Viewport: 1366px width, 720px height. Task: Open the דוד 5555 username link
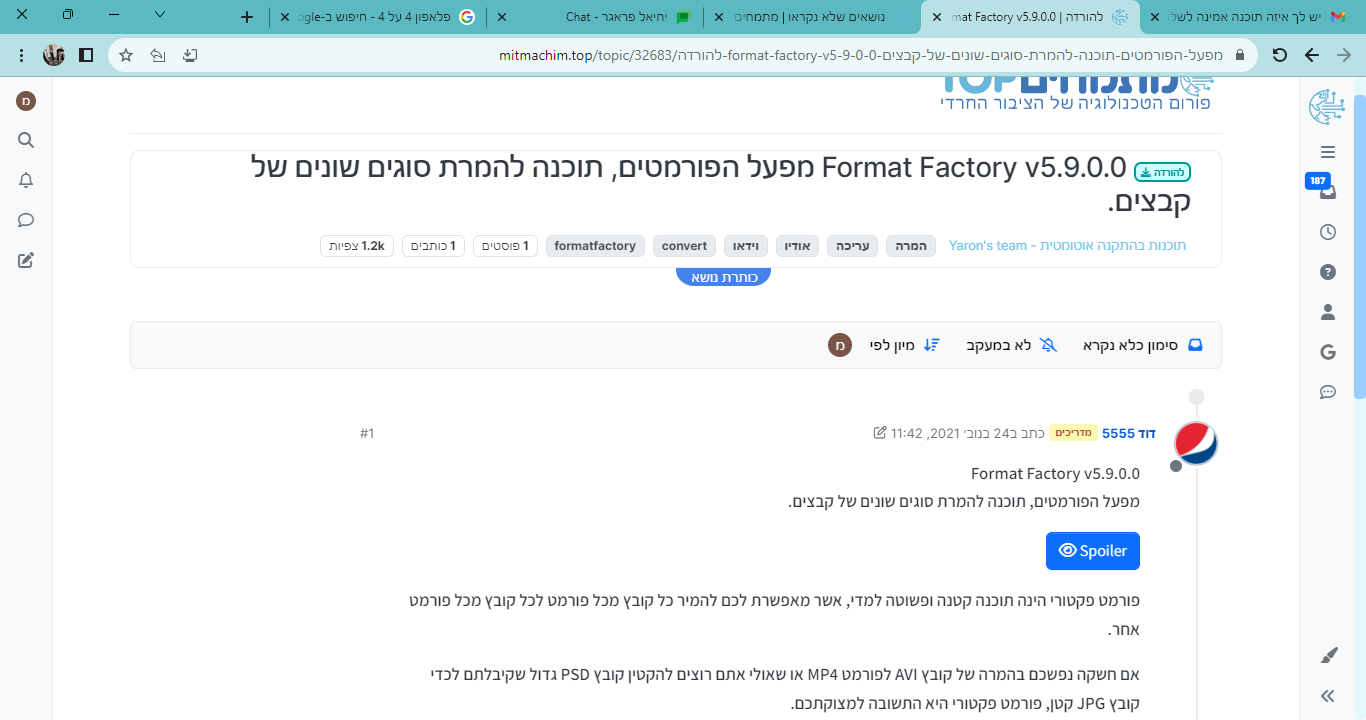pos(1129,433)
